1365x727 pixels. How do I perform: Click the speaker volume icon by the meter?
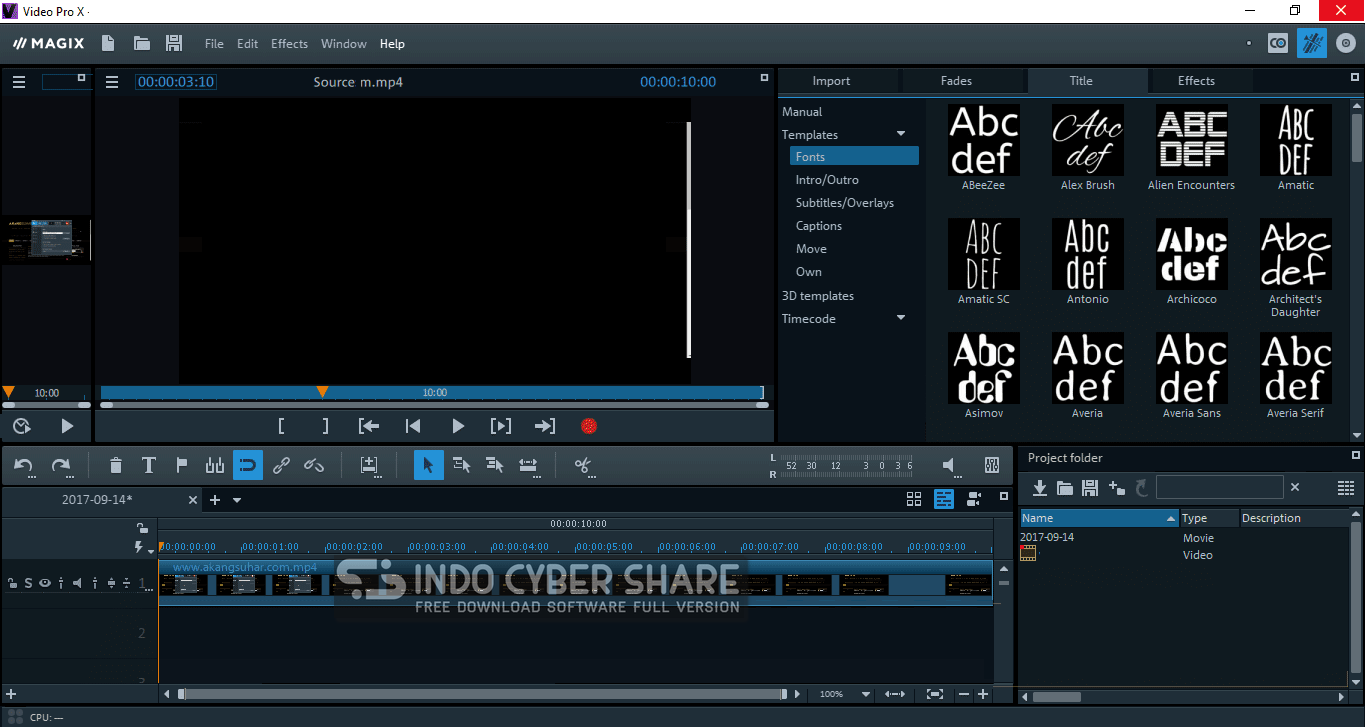point(951,465)
